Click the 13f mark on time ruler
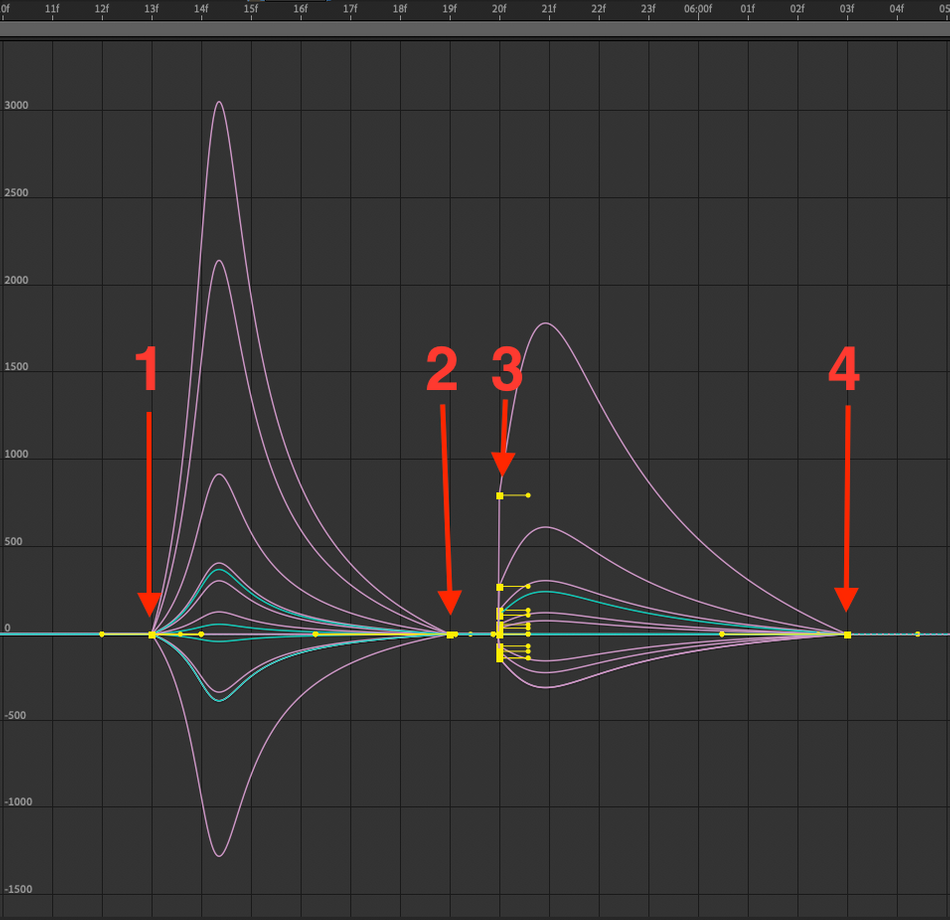 [151, 9]
